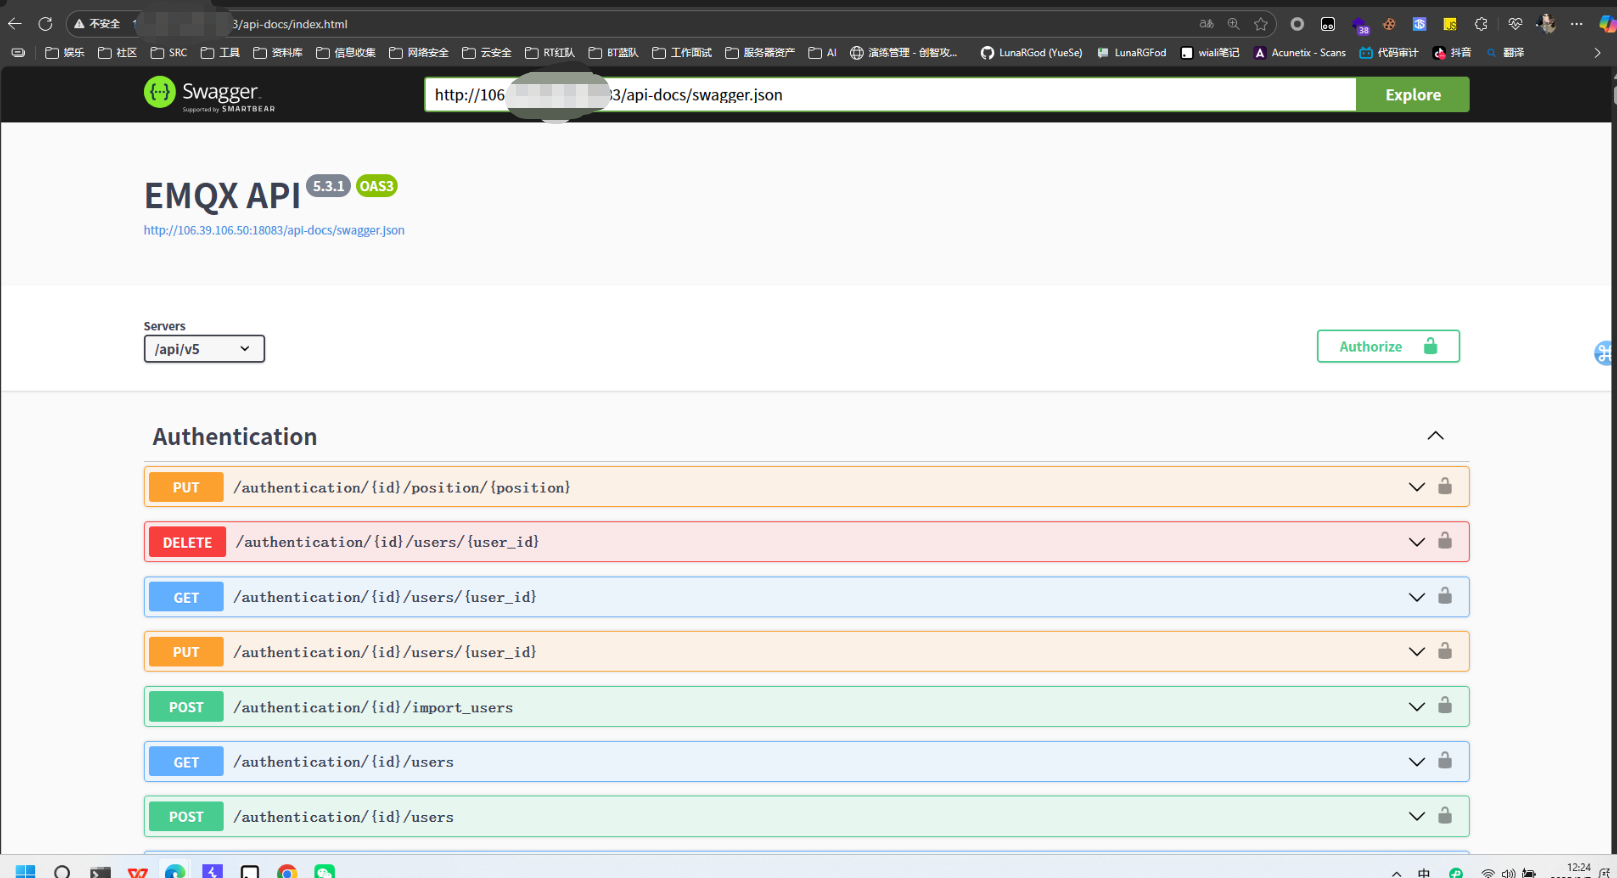Click the lock icon on GET /authentication/{id}/users/{user_id}
The image size is (1617, 878).
click(1445, 596)
